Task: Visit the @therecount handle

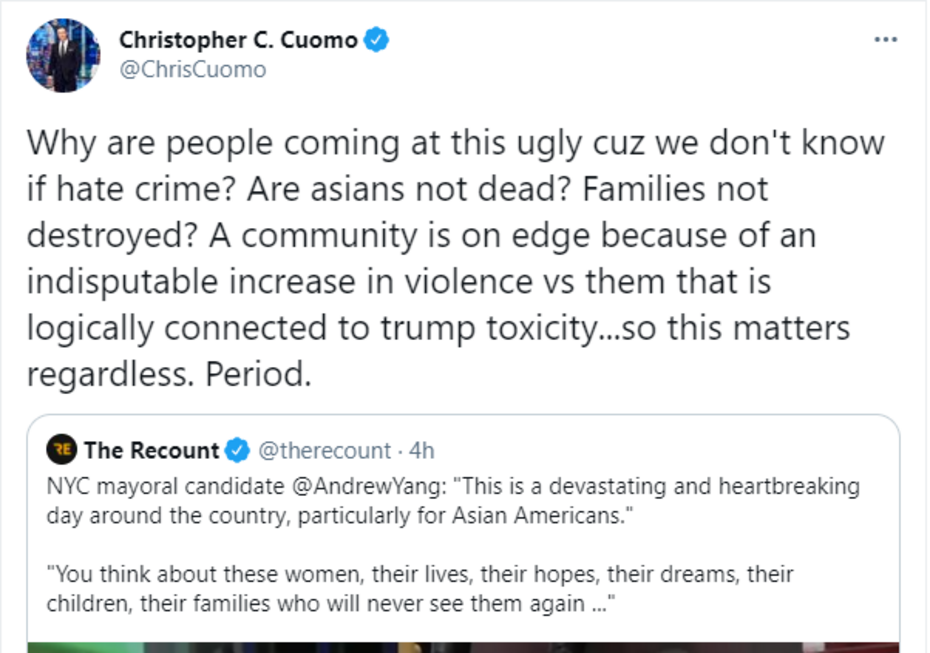Action: (x=325, y=451)
